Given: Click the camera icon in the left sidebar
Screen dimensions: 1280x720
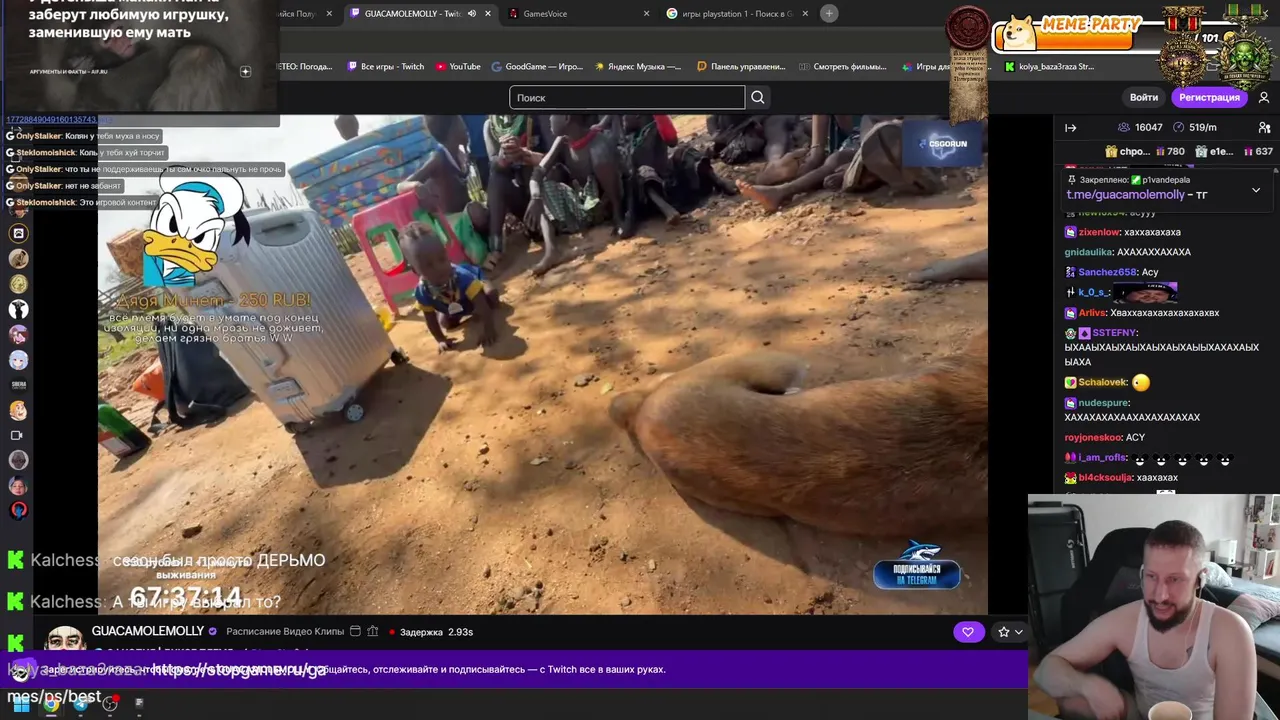Looking at the screenshot, I should click(x=17, y=435).
